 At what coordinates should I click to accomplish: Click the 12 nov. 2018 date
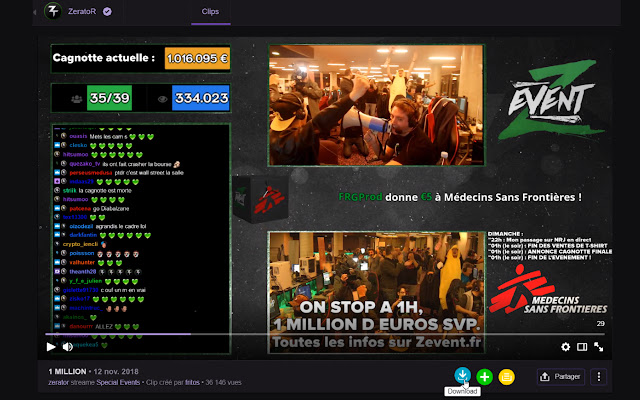116,371
